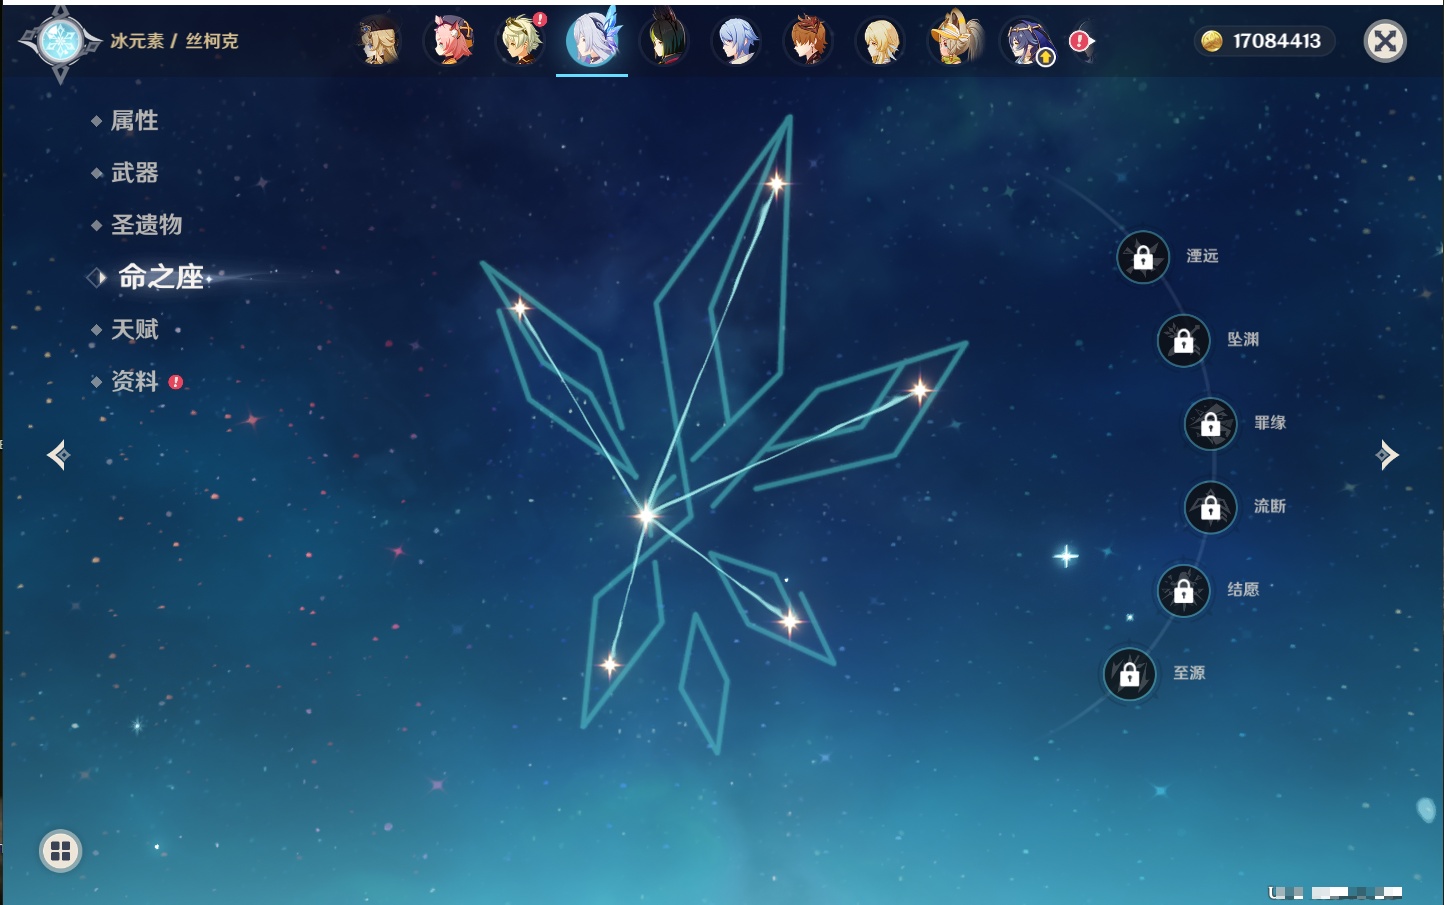Select the highlighted silver-haired Skirk avatar

click(x=592, y=41)
